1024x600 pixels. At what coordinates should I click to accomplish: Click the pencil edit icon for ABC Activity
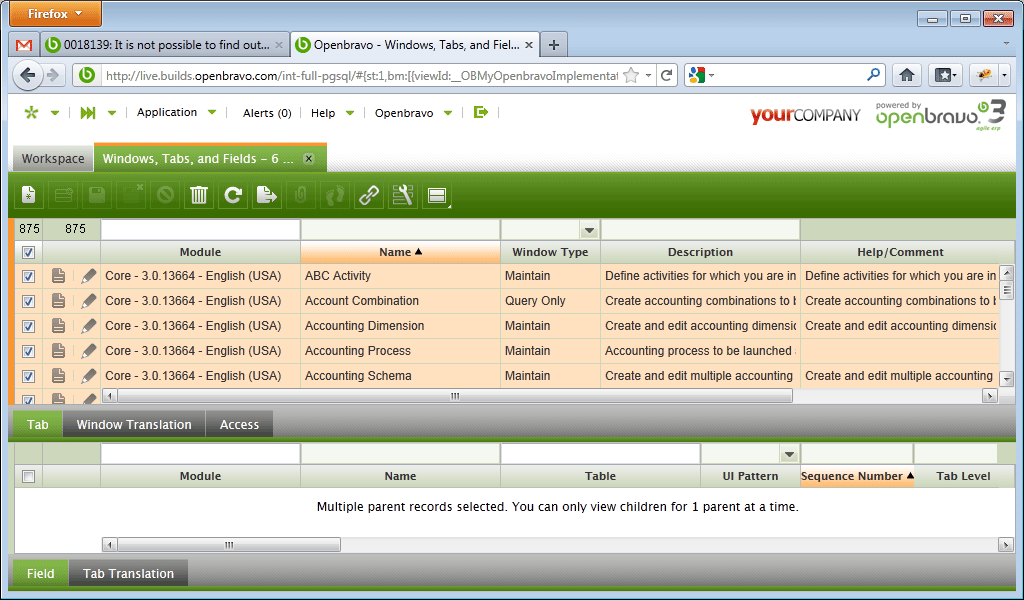coord(89,276)
